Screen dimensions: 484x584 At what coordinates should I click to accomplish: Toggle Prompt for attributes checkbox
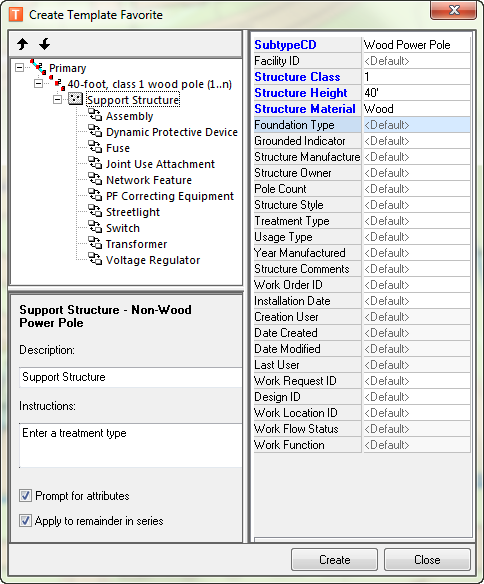coord(25,496)
